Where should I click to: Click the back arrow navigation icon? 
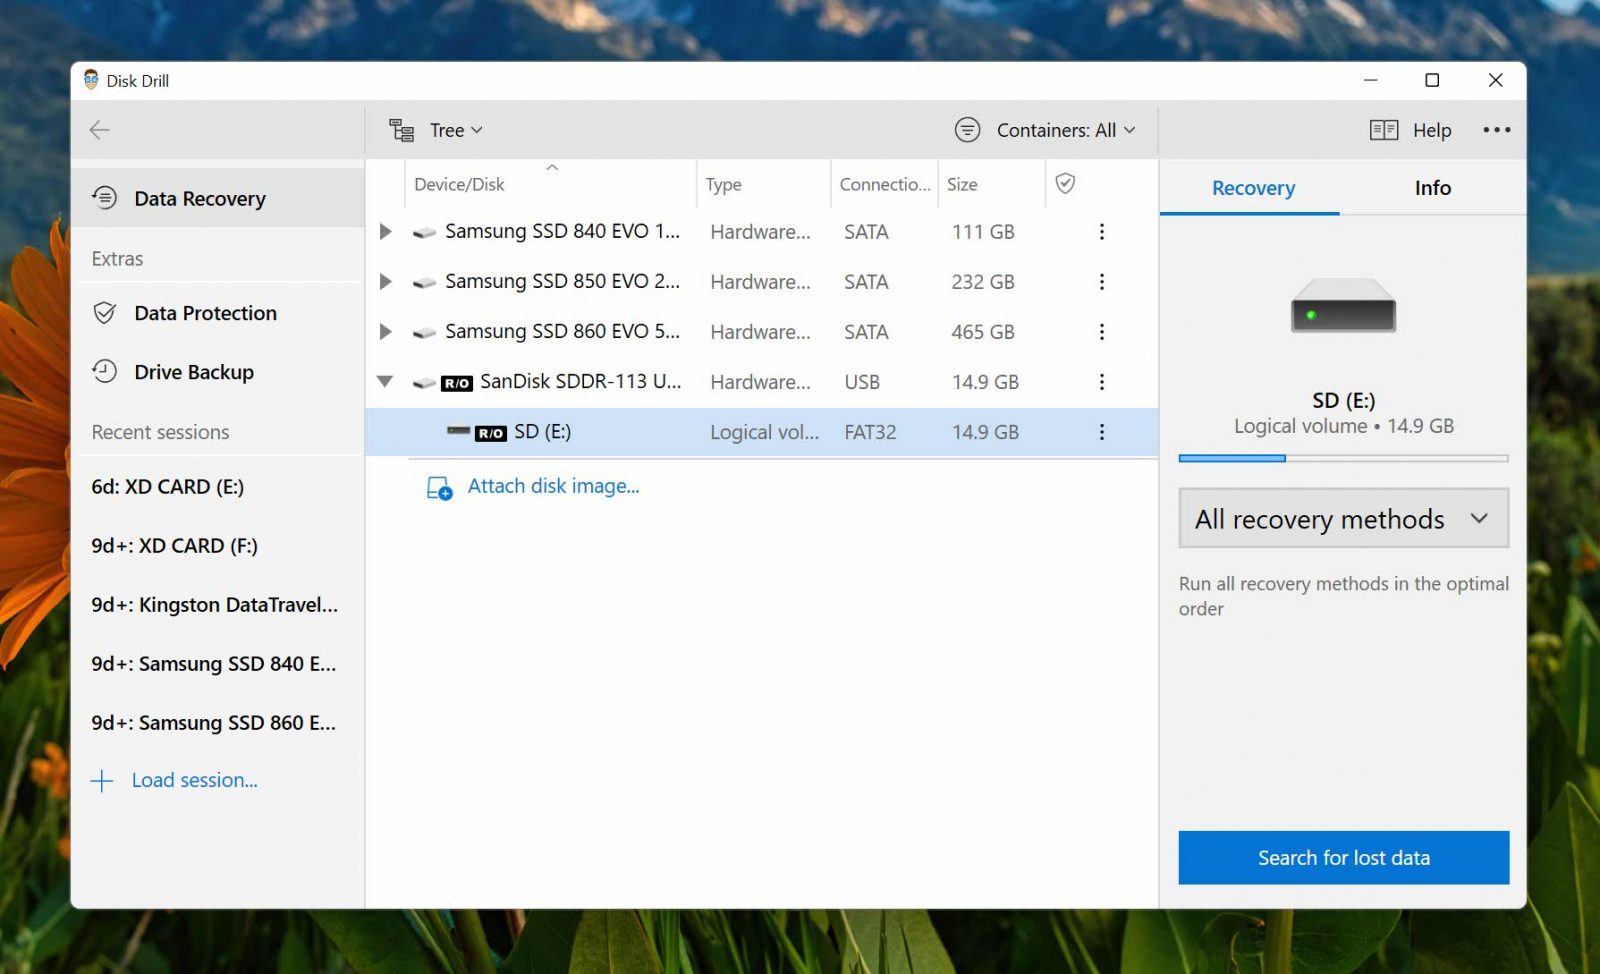click(x=99, y=130)
